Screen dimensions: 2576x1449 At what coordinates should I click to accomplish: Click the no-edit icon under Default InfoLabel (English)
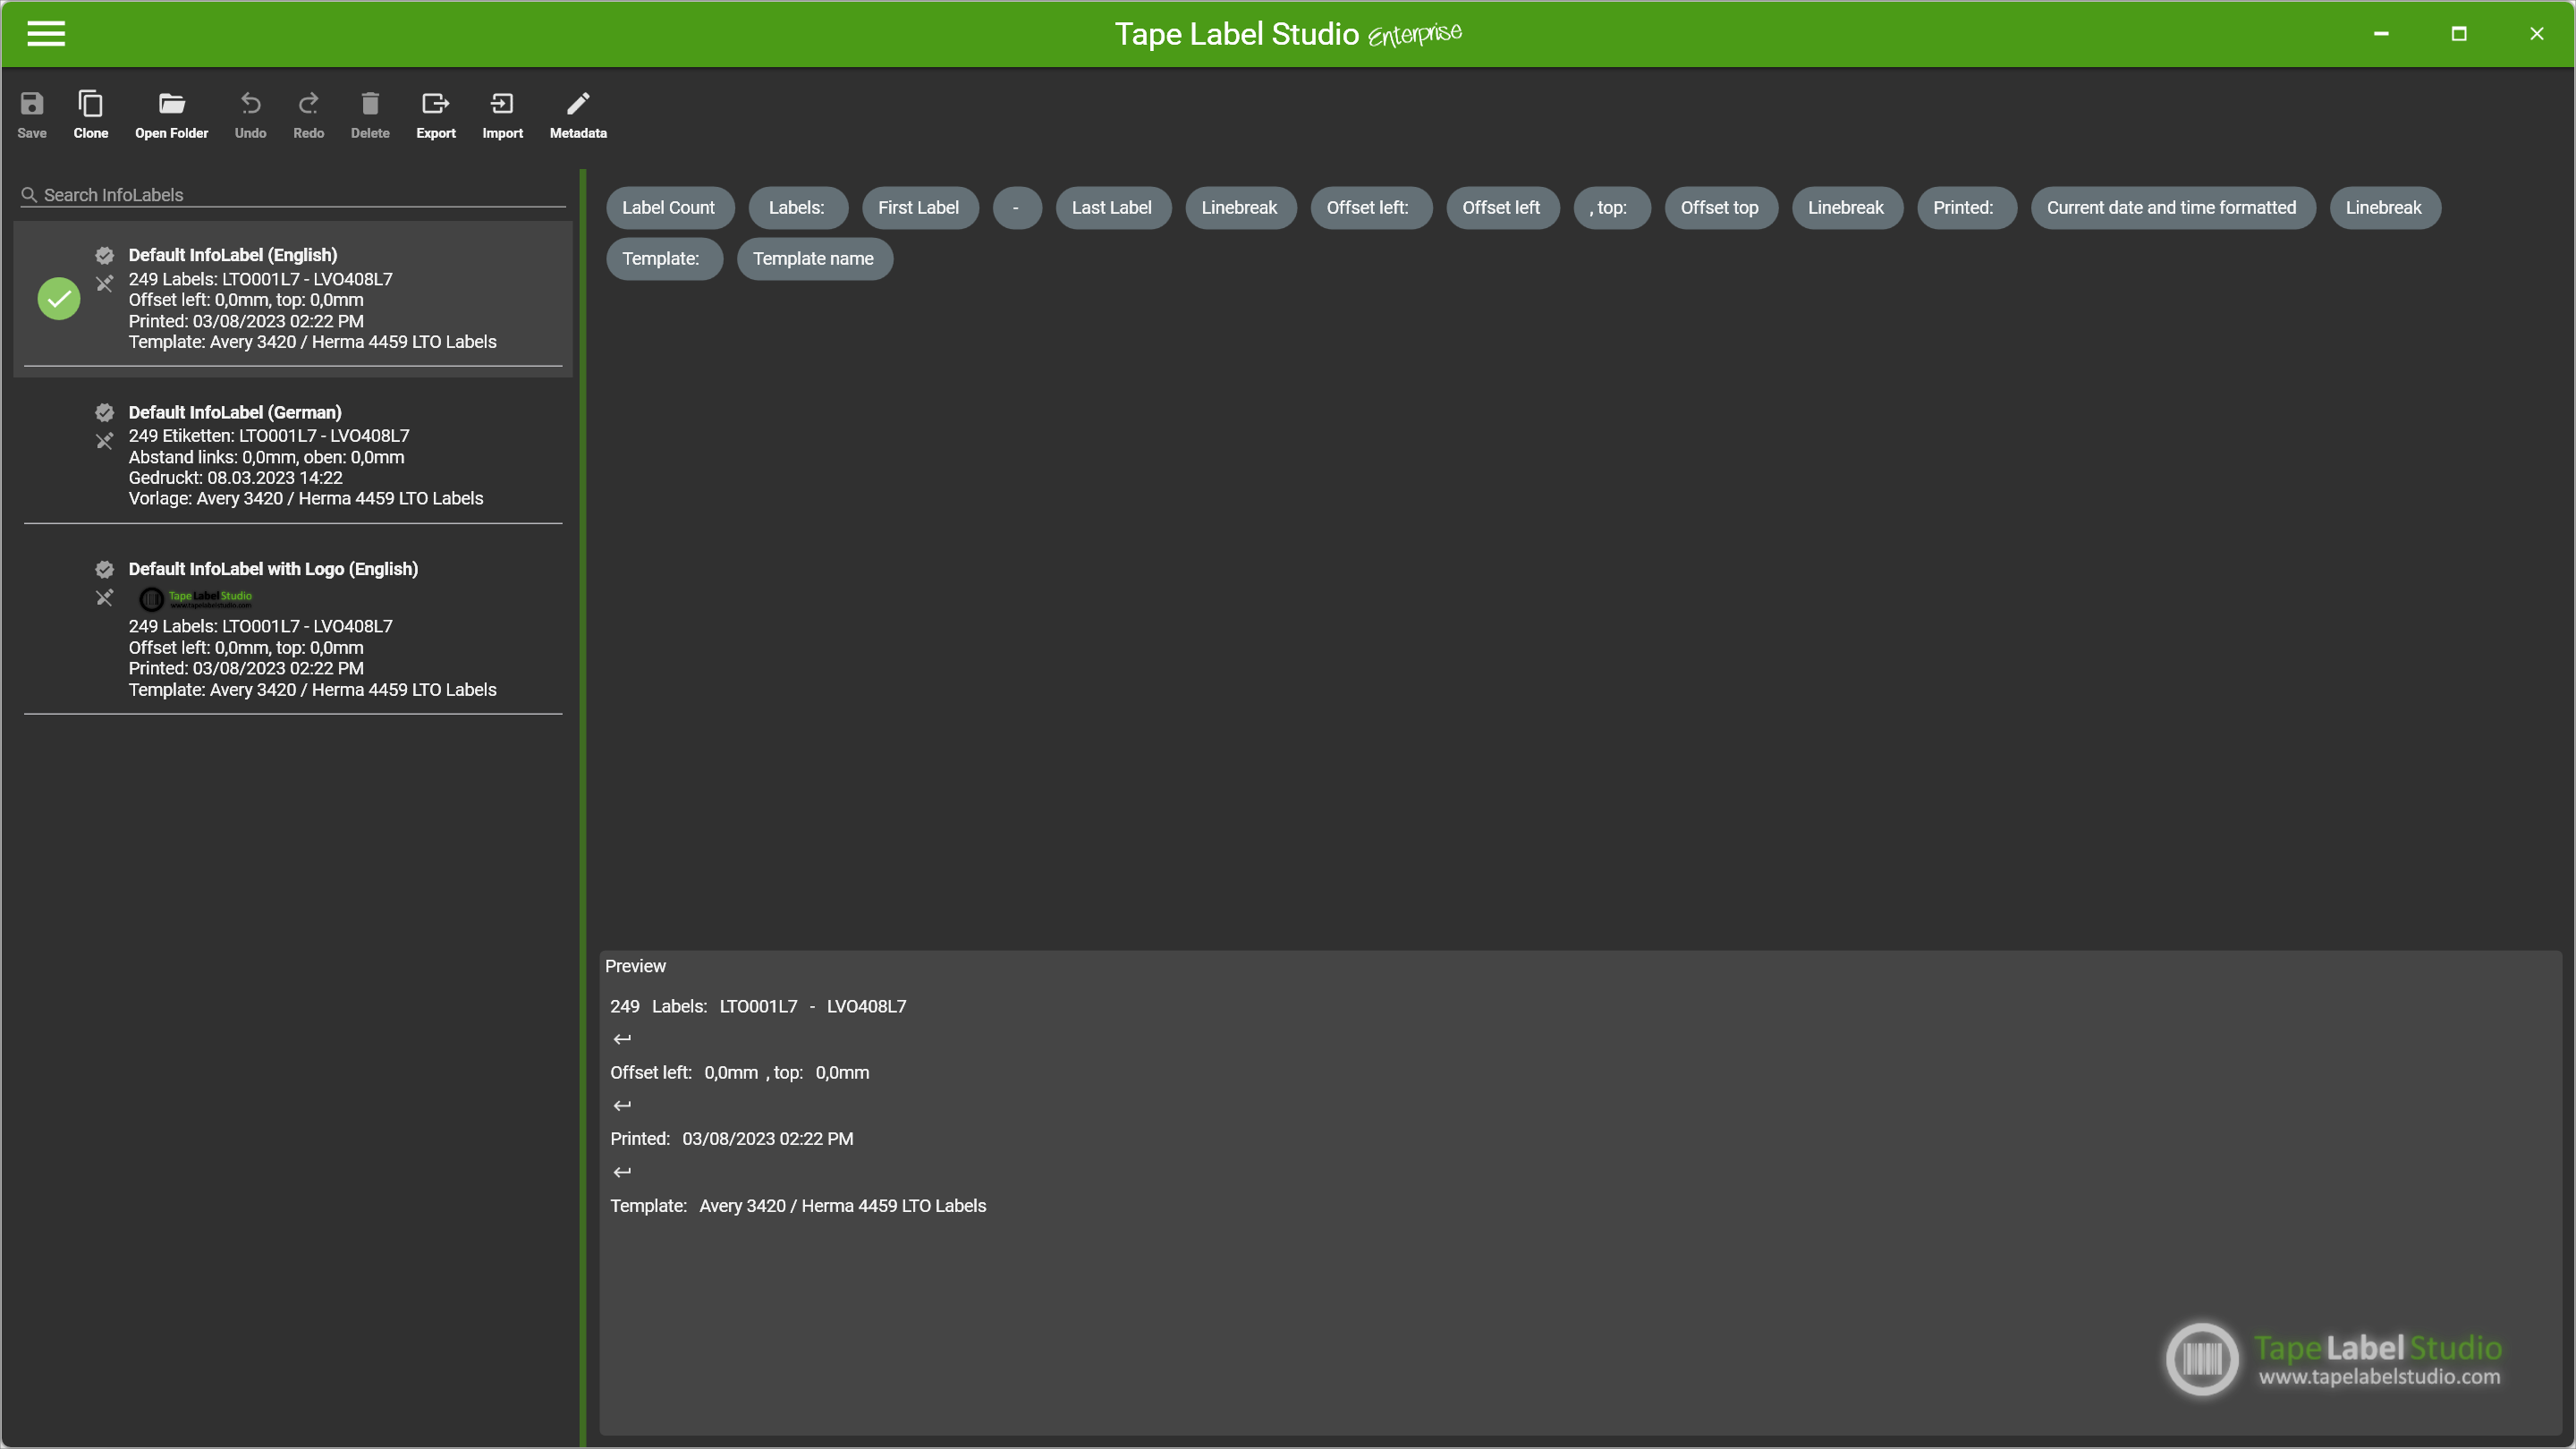pyautogui.click(x=104, y=284)
